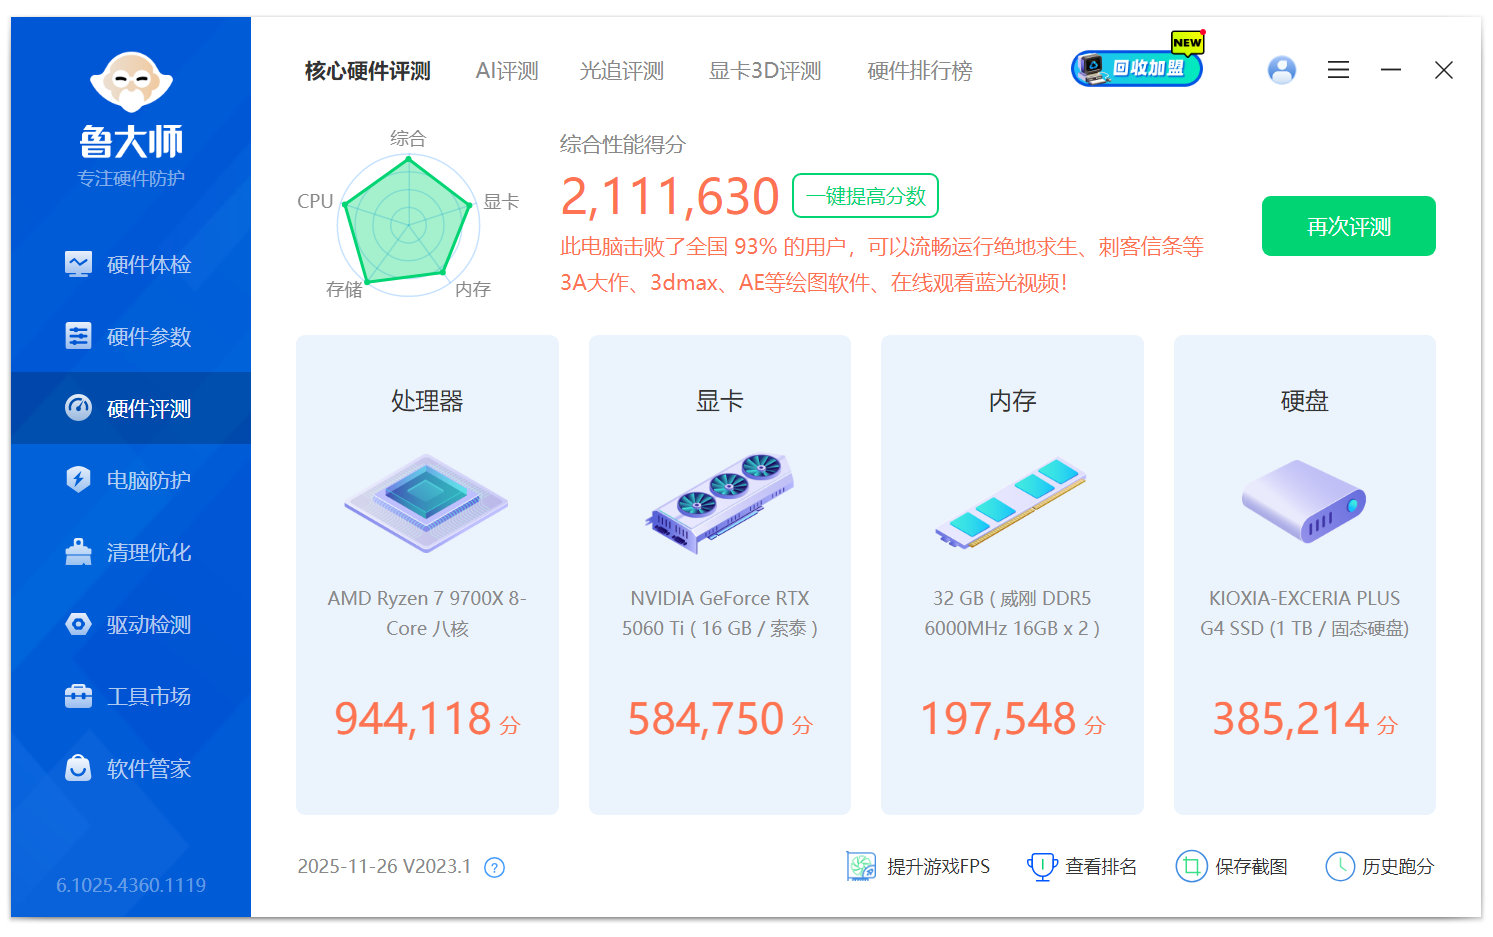This screenshot has height=937, width=1493.
Task: Click the 内存 card title
Action: 1012,401
